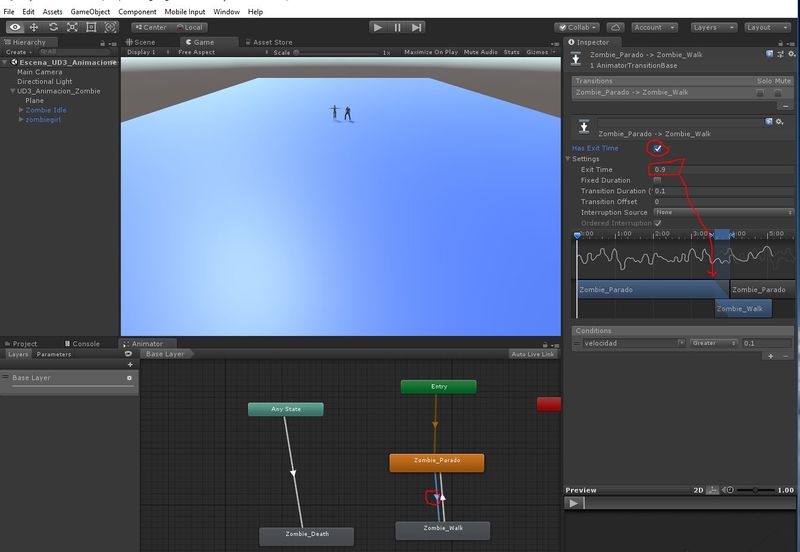Viewport: 800px width, 552px height.
Task: Toggle Mute for Zombie_Parado transition
Action: [x=778, y=93]
